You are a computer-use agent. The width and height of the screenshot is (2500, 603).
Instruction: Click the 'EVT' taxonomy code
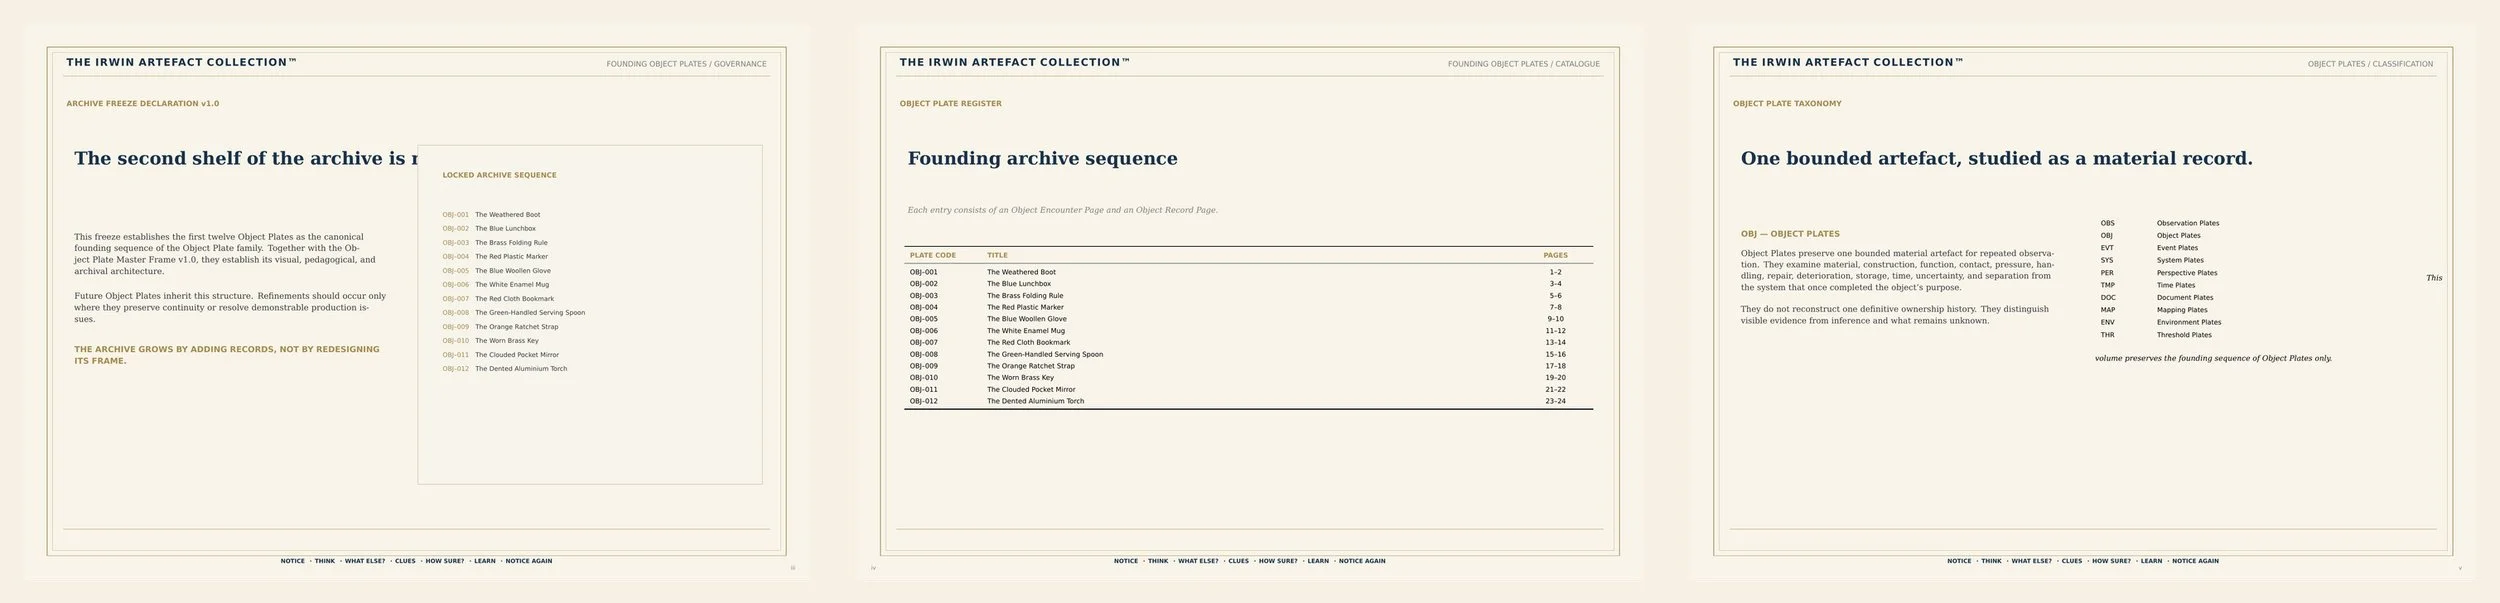(2106, 248)
